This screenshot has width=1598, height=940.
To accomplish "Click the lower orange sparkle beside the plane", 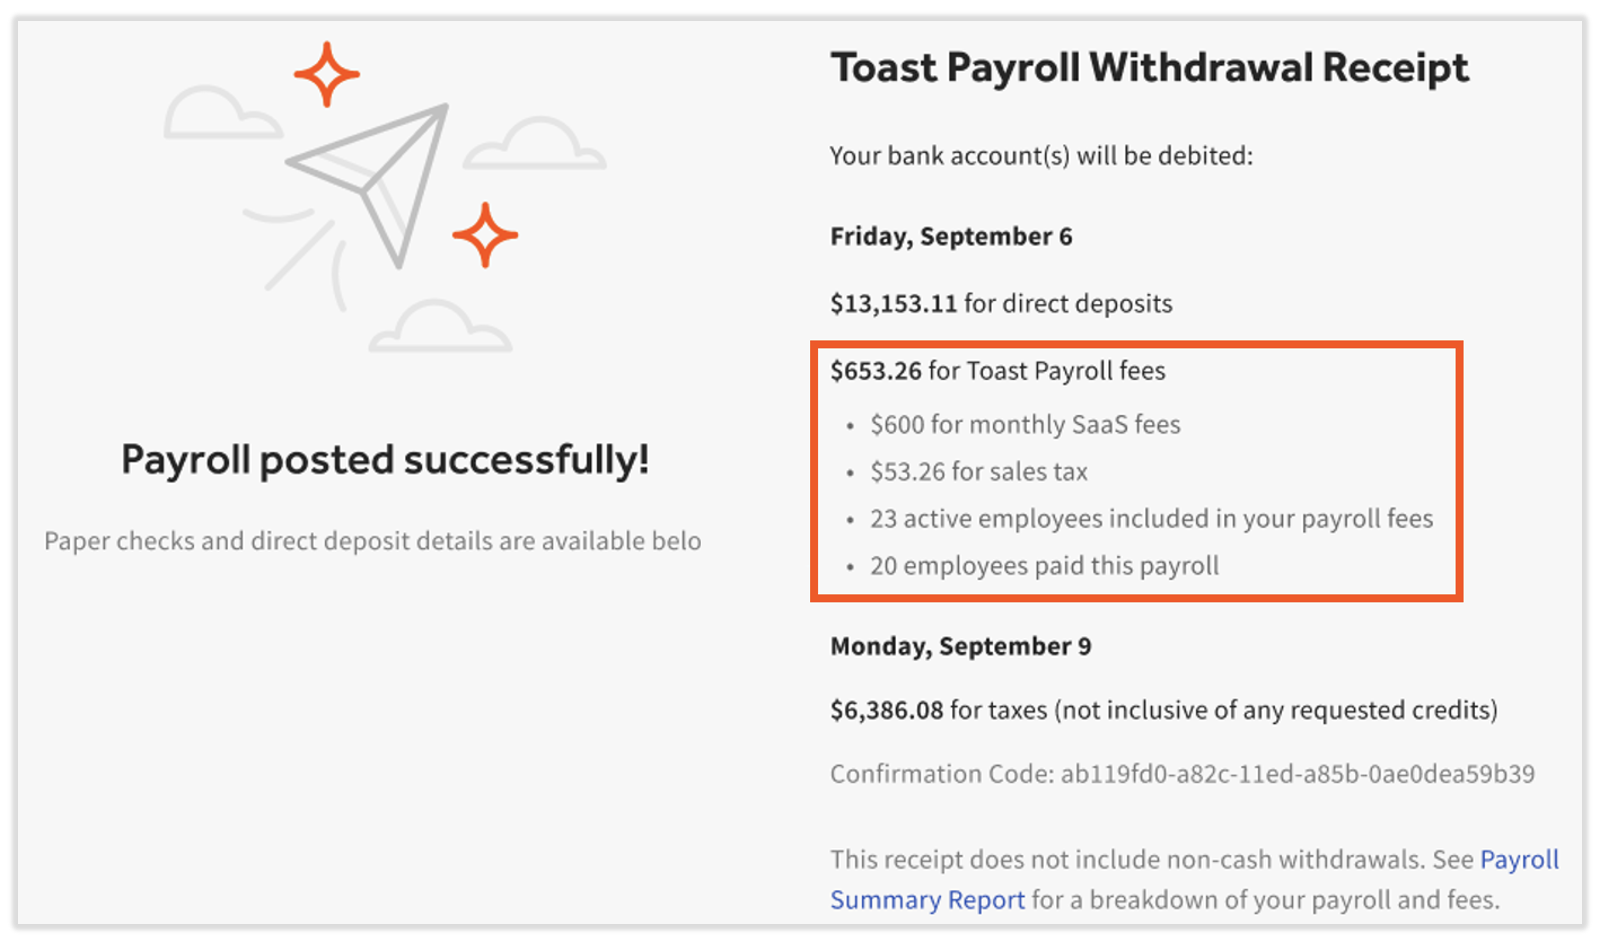I will [485, 235].
